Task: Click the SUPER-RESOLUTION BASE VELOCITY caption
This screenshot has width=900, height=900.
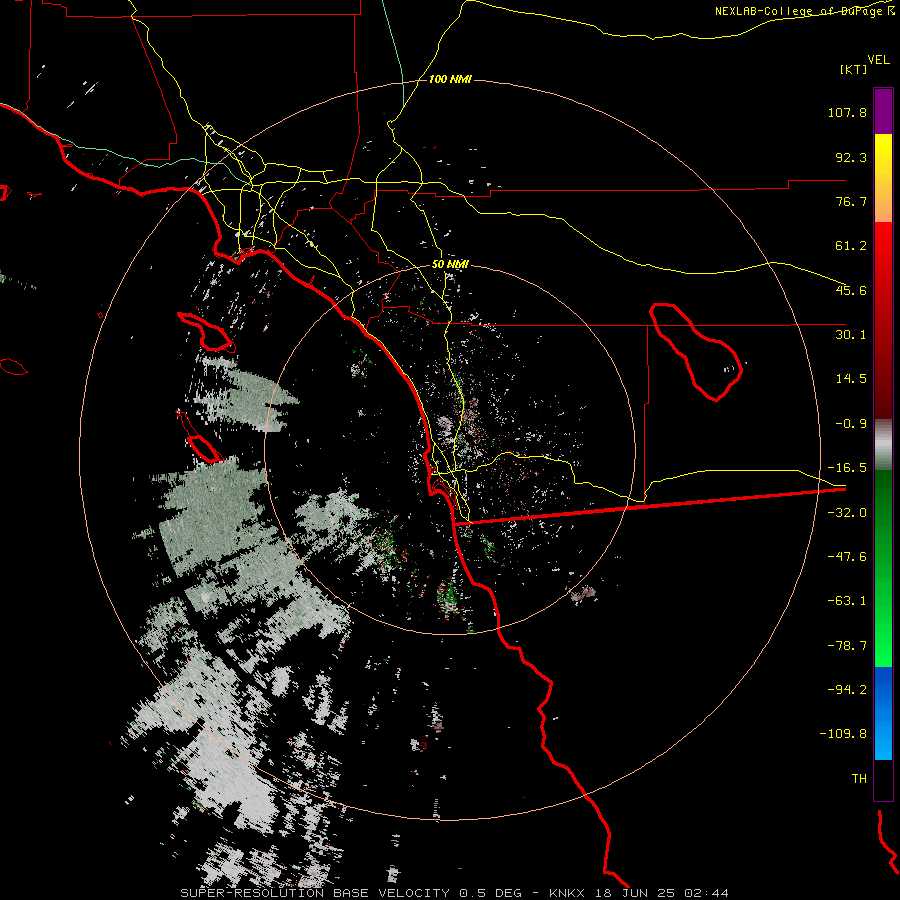Action: pyautogui.click(x=317, y=893)
